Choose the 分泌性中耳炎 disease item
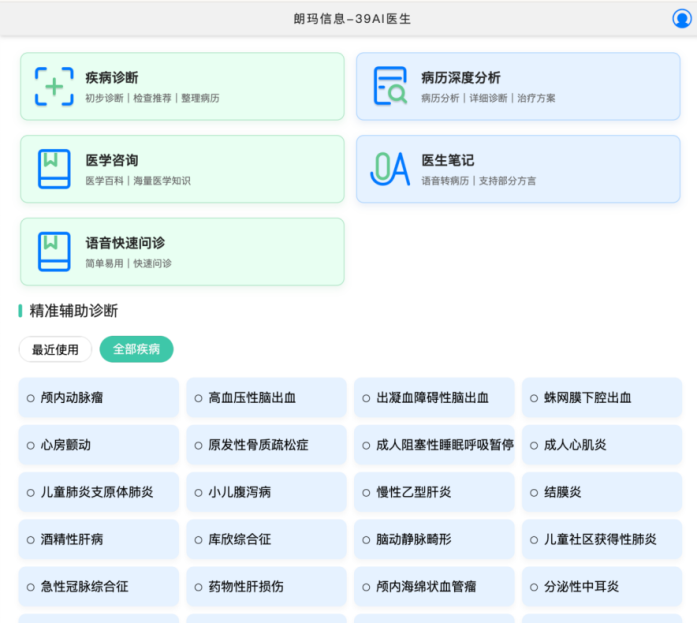This screenshot has height=623, width=697. tap(602, 586)
